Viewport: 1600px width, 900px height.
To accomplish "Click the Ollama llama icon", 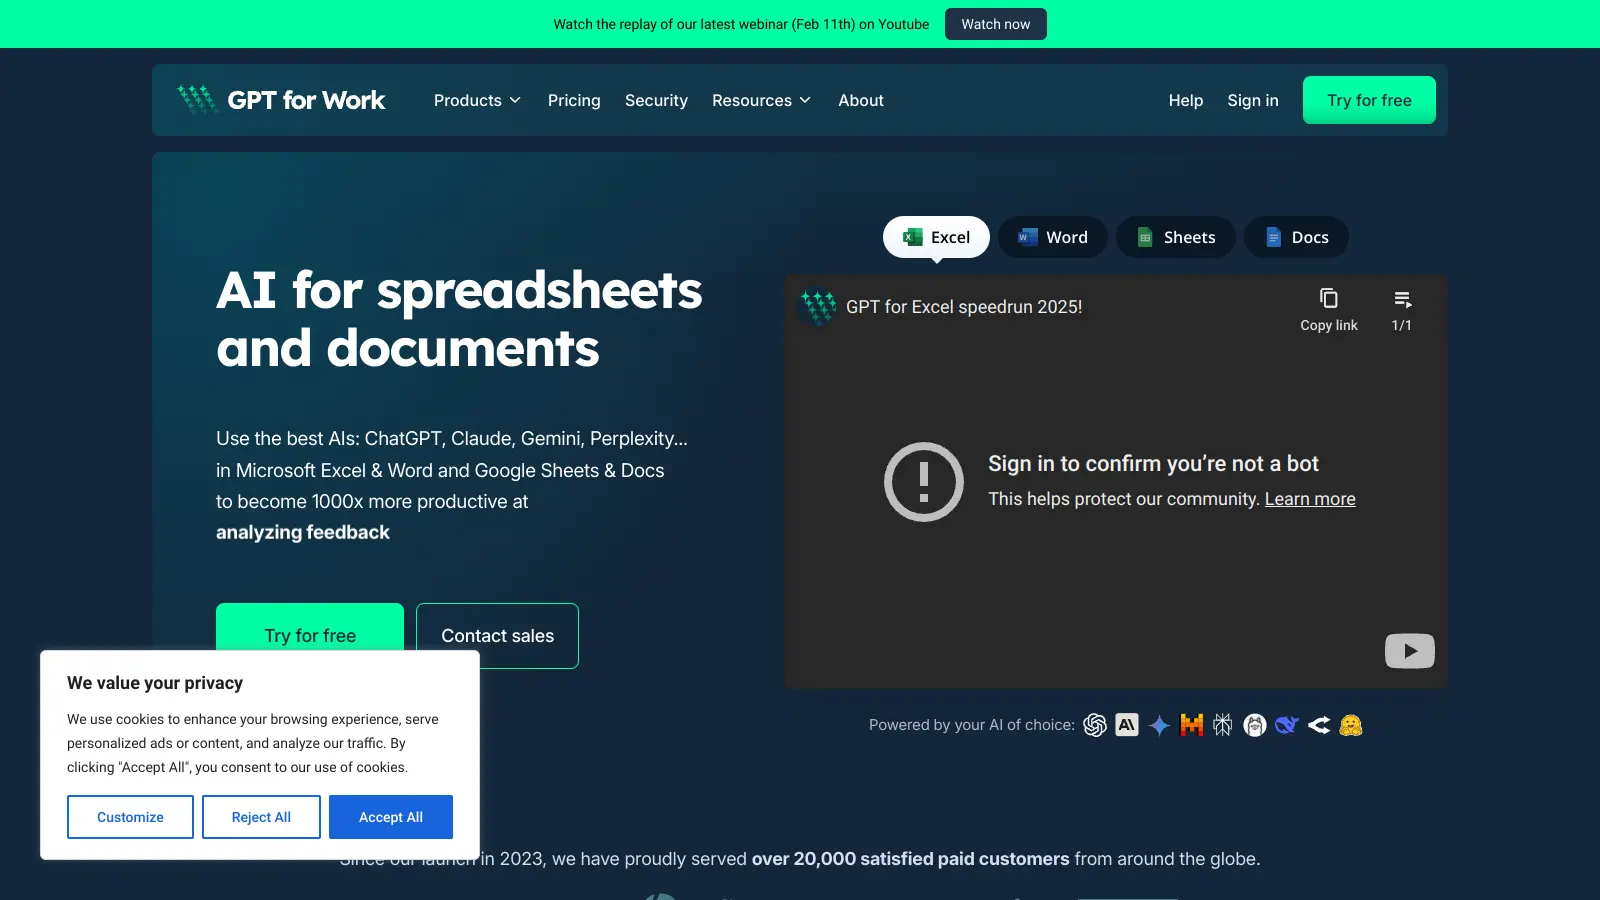I will (1255, 724).
